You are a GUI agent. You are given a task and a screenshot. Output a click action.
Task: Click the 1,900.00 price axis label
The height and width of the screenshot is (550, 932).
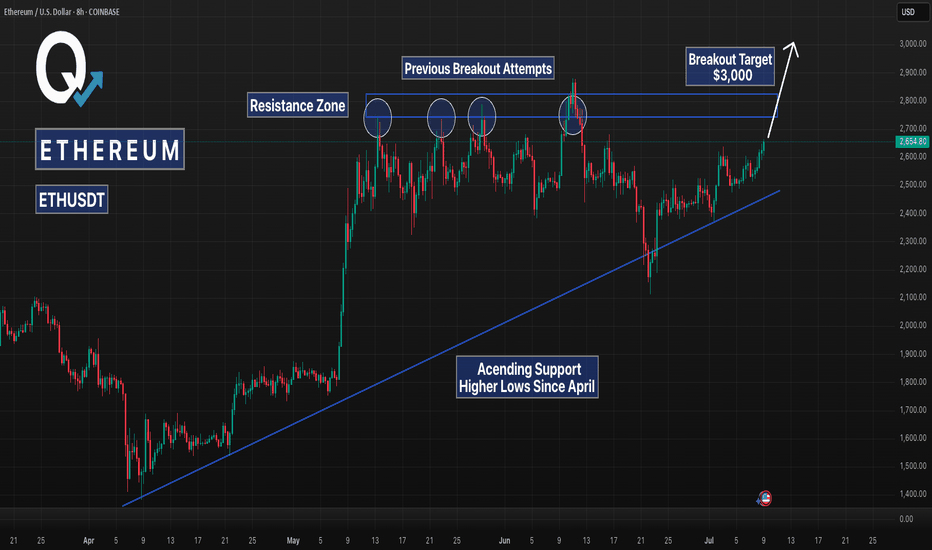click(x=912, y=354)
